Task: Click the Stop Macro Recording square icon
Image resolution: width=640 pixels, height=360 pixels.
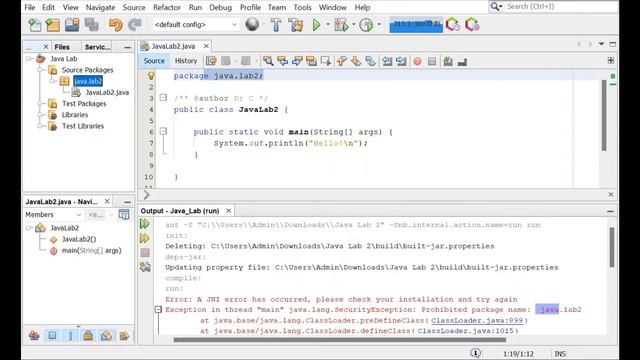Action: pyautogui.click(x=432, y=61)
